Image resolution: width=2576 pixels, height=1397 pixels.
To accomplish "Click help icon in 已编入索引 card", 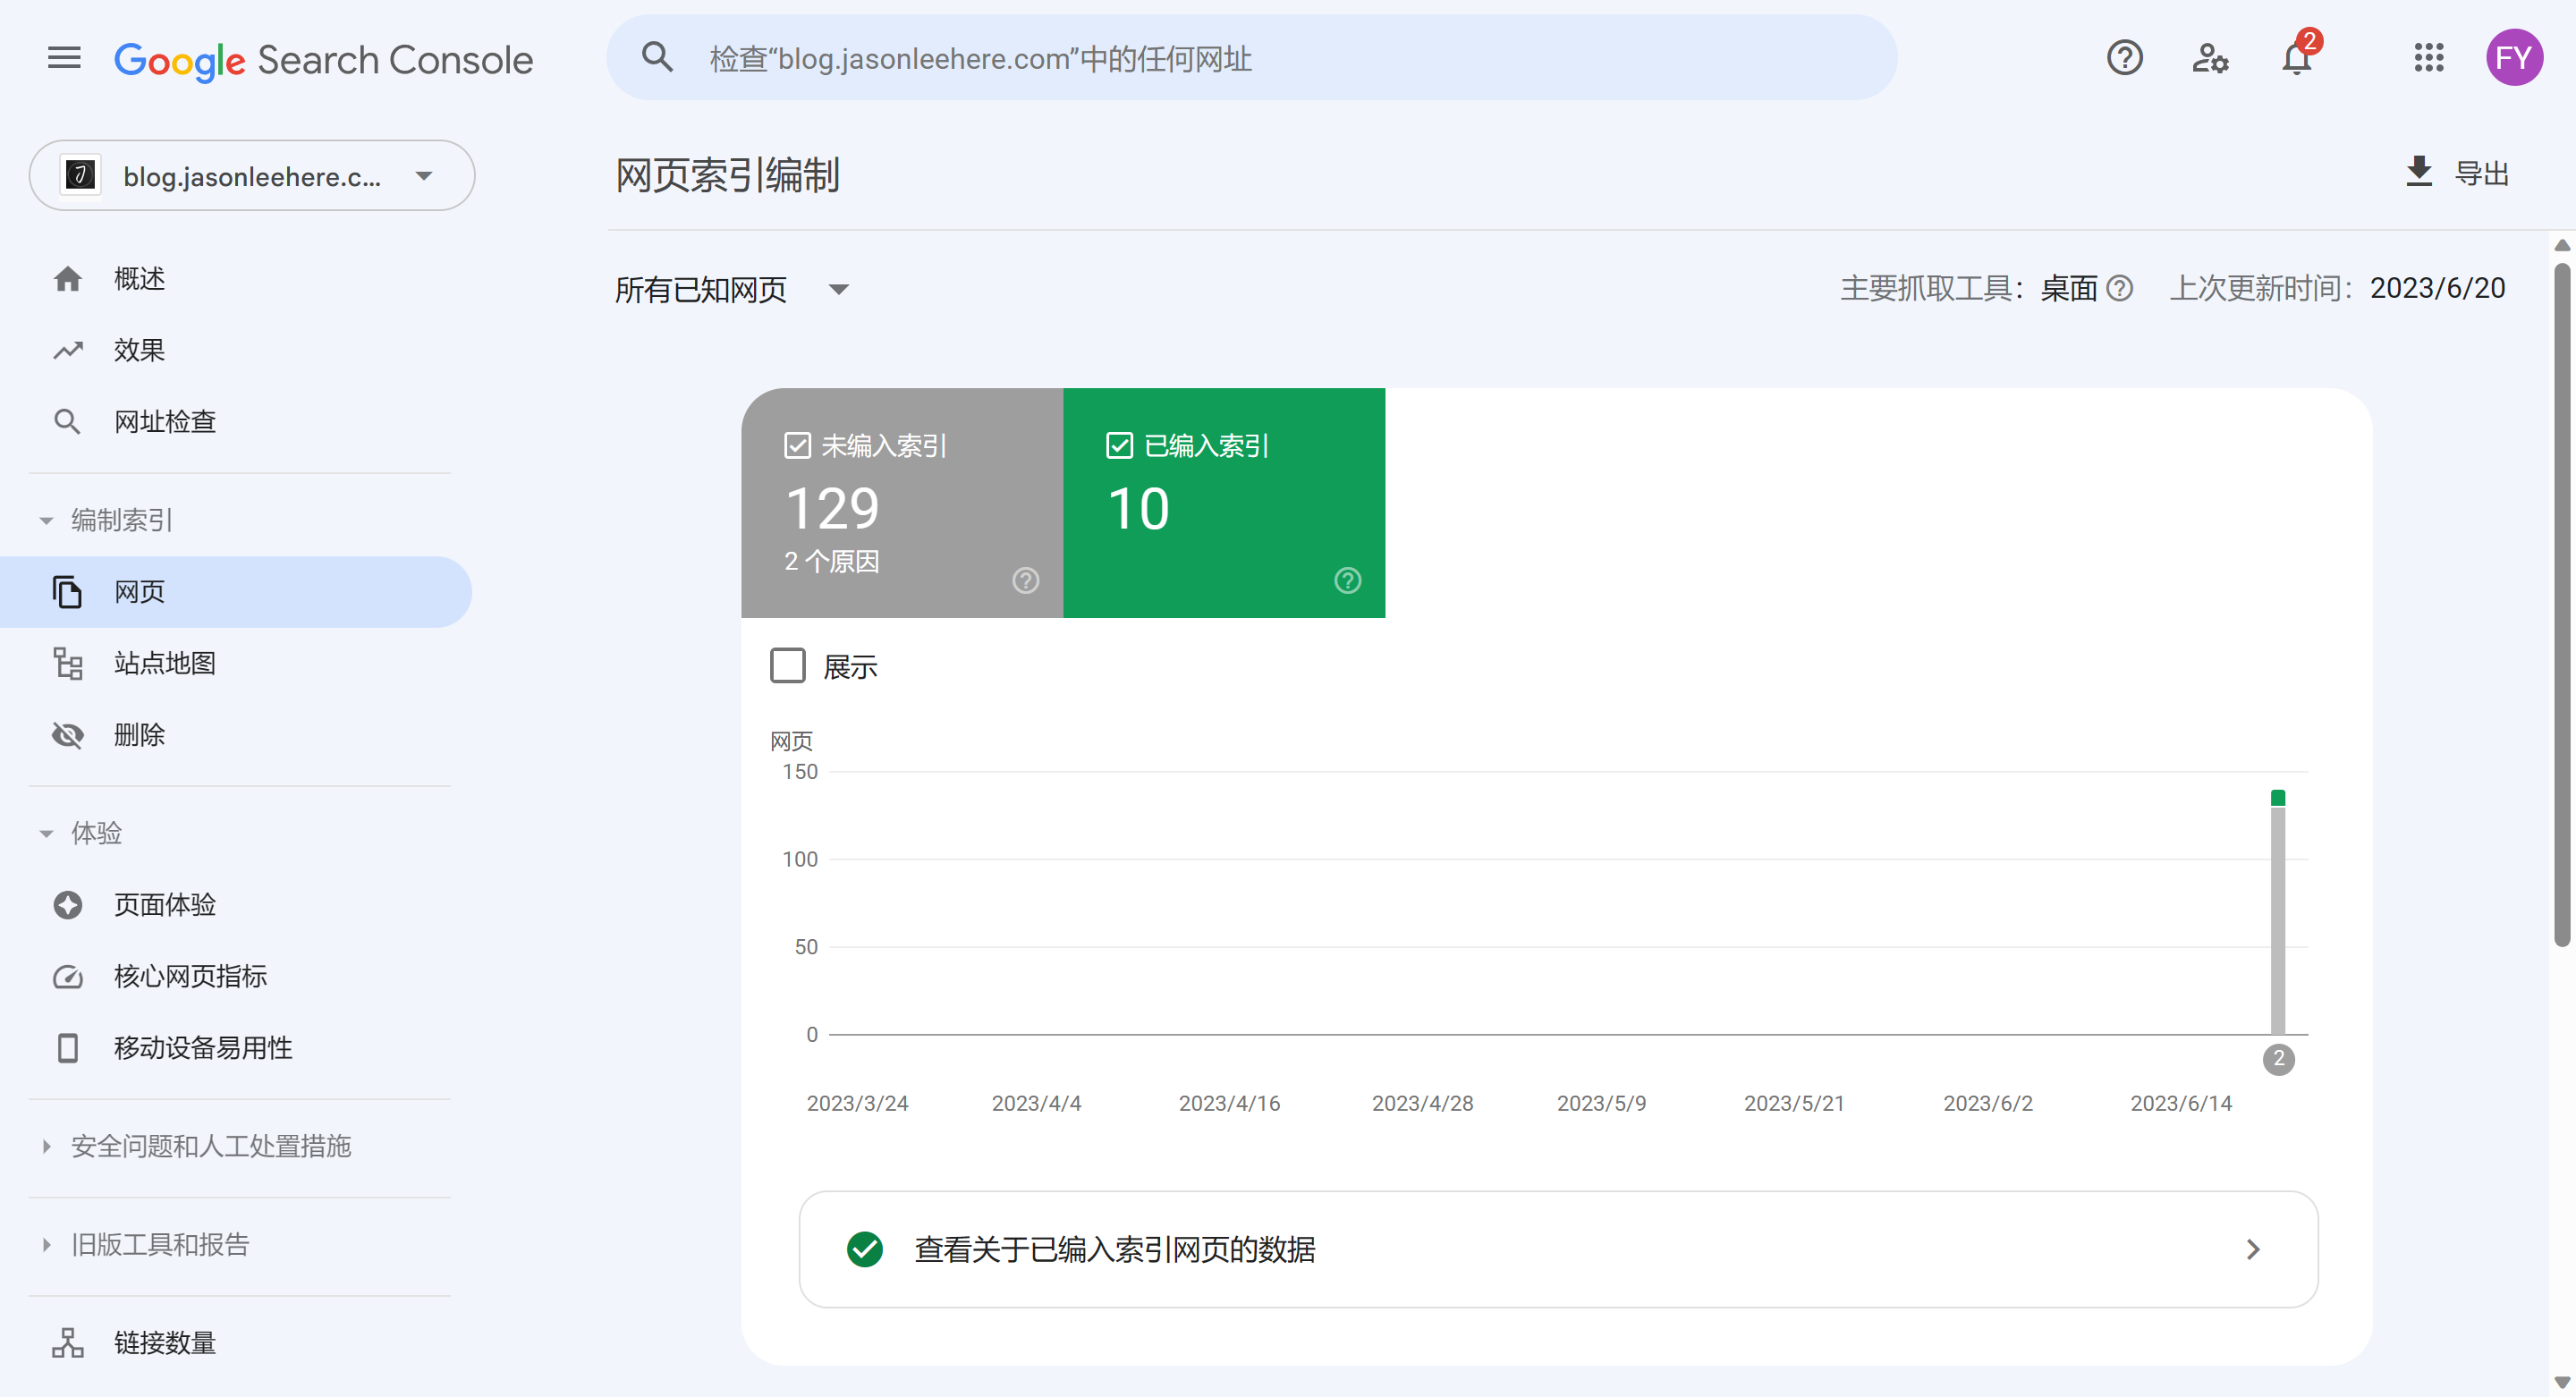I will pos(1348,581).
